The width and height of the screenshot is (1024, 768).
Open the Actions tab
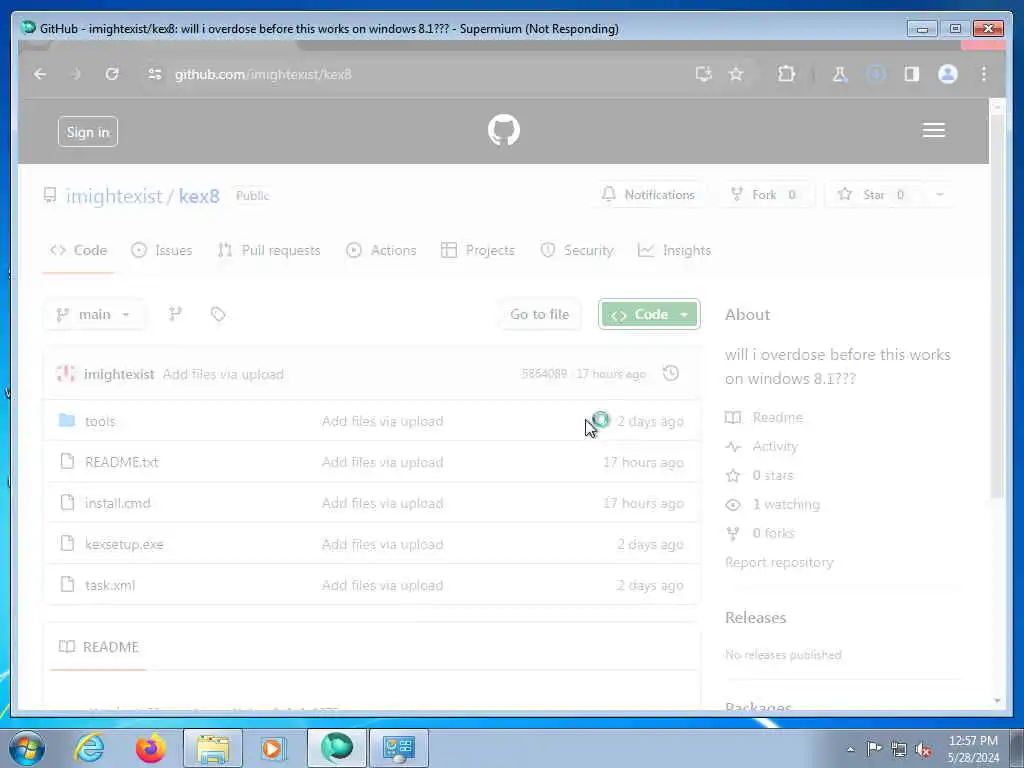pos(381,250)
